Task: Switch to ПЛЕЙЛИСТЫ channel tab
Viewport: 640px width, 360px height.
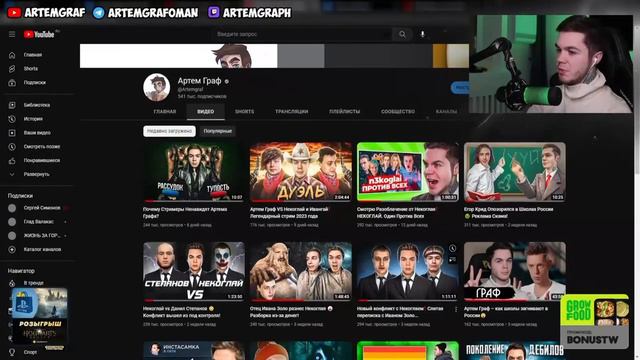Action: click(344, 111)
